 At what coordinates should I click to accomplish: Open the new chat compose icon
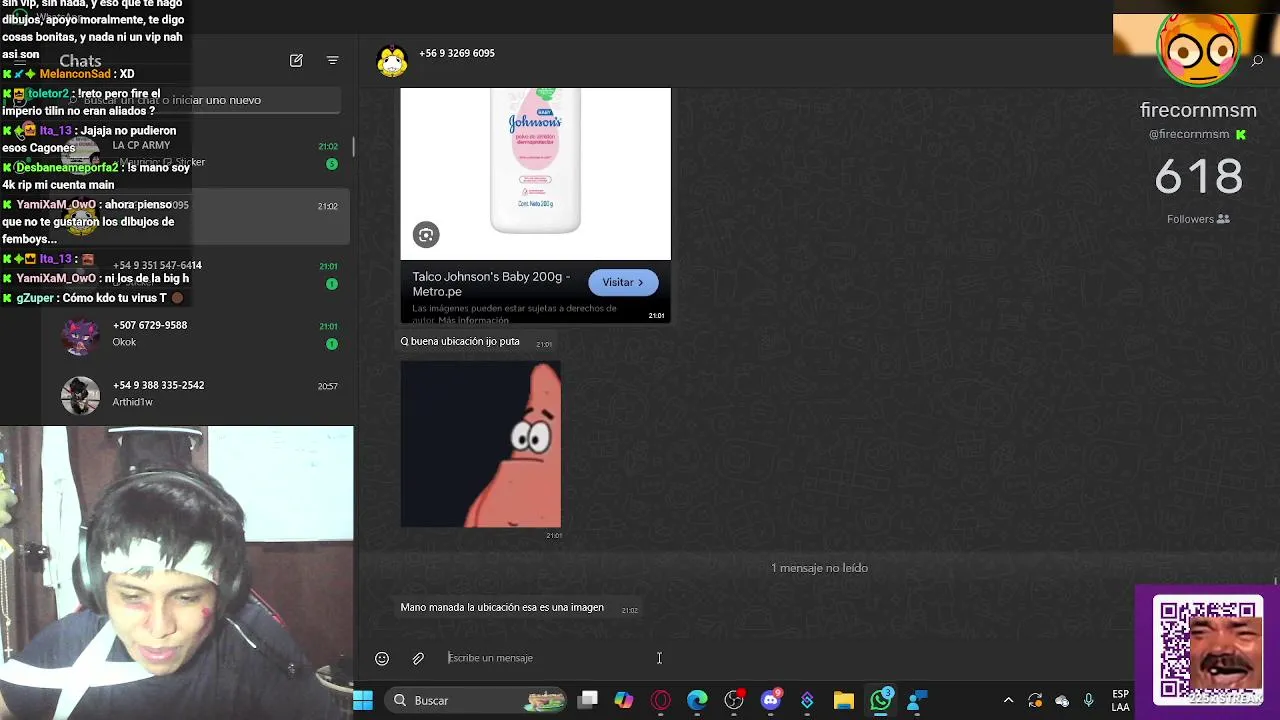296,60
